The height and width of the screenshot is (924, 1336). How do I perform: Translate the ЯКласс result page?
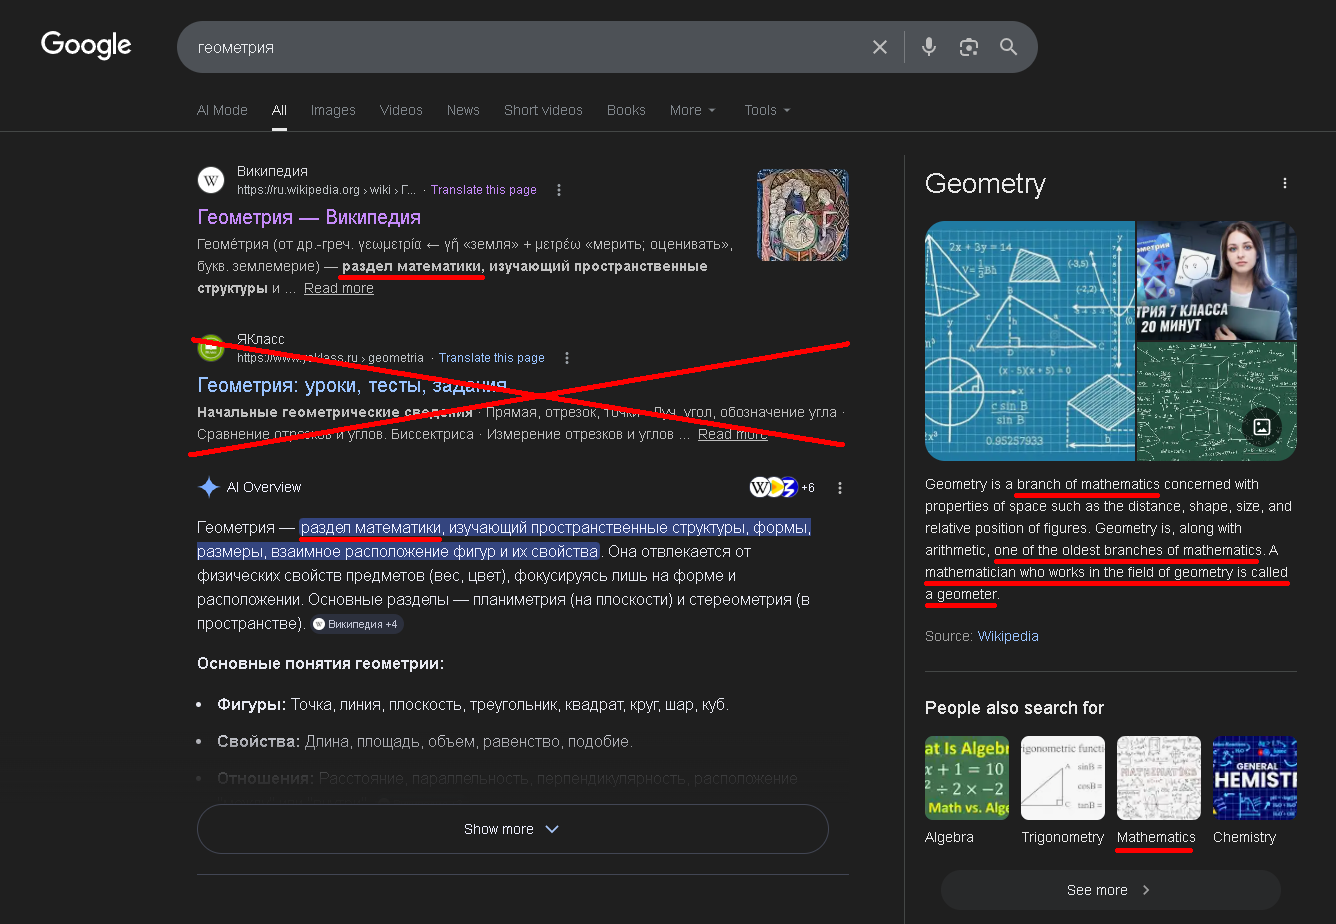pos(492,358)
